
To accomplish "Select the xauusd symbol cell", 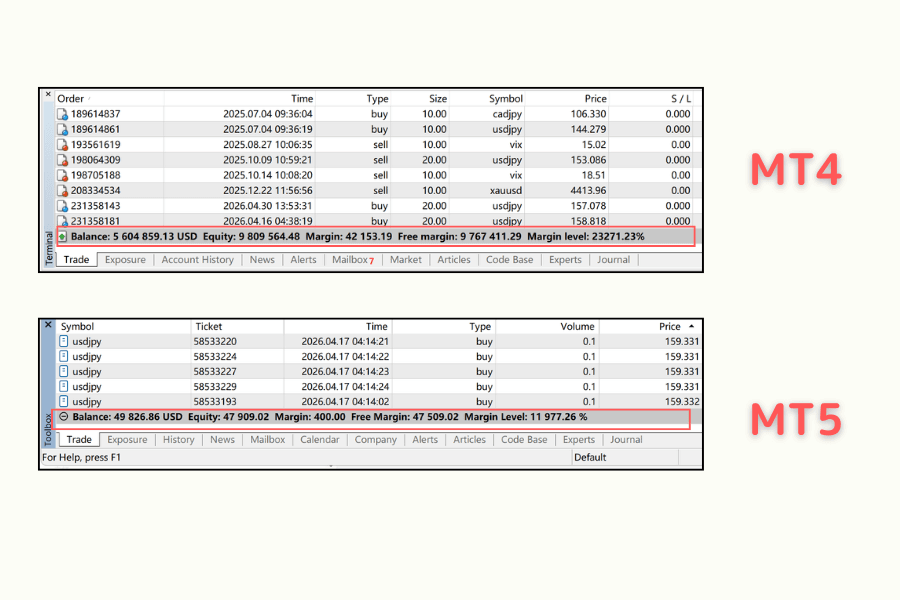I will click(506, 191).
